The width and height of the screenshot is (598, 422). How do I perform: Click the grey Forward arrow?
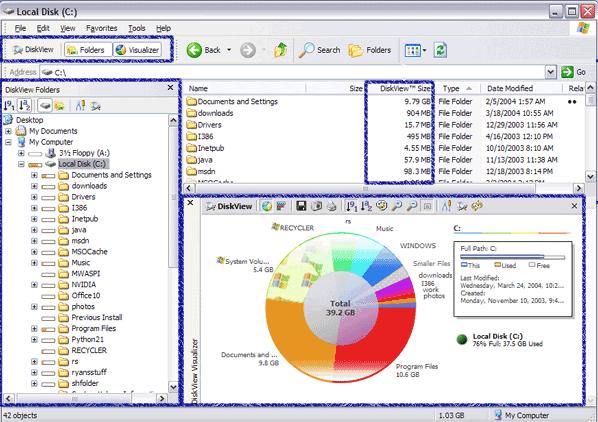248,50
